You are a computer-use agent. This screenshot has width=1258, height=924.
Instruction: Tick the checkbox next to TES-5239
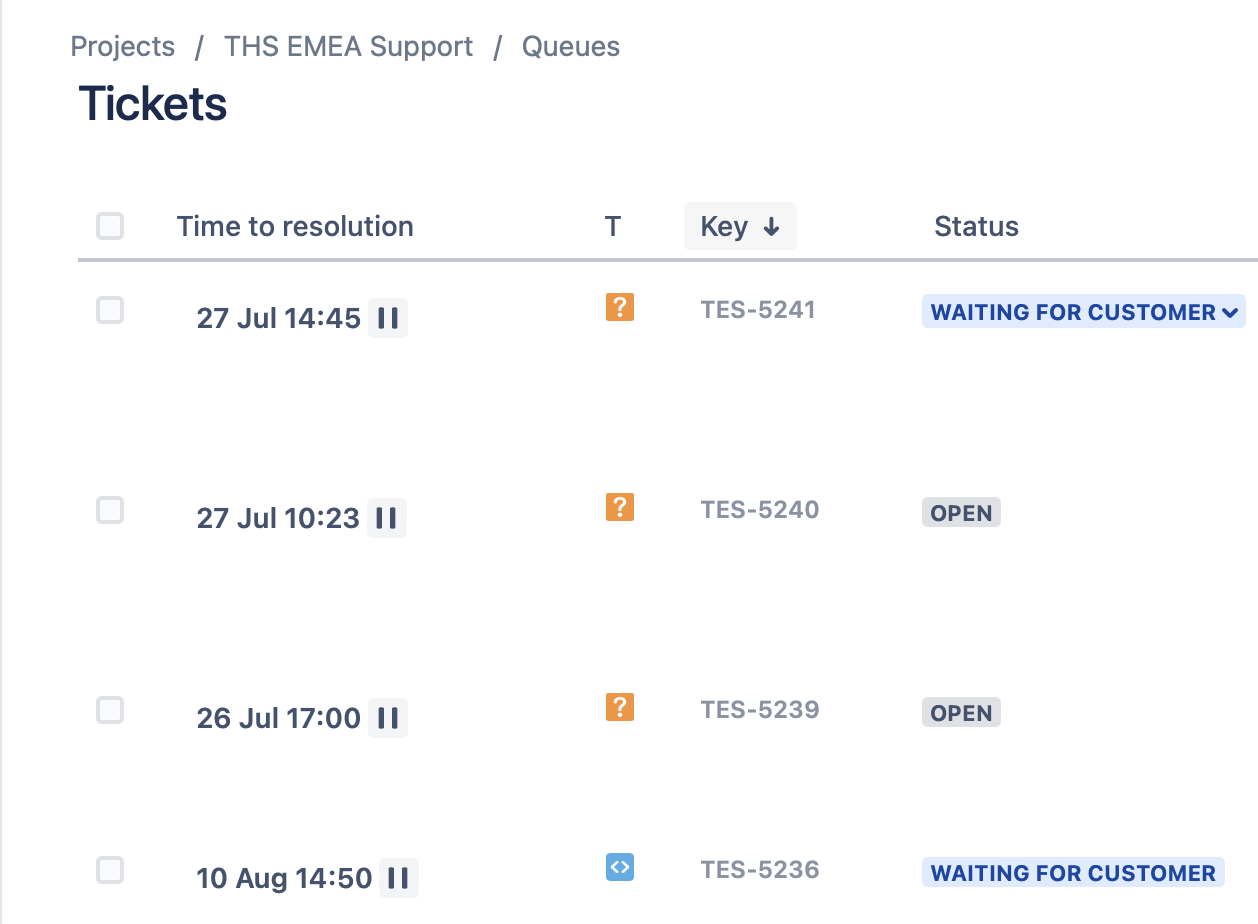pyautogui.click(x=110, y=710)
